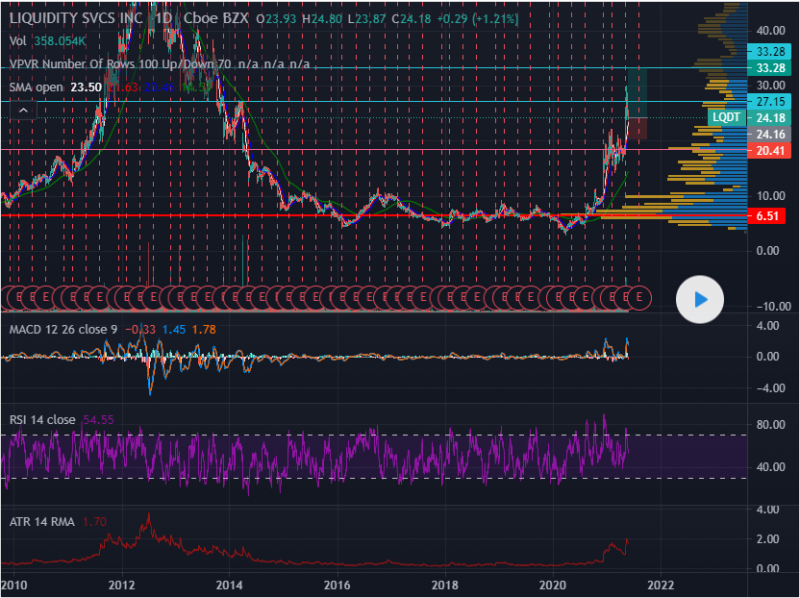Select the 27.15 price axis label

pyautogui.click(x=769, y=102)
